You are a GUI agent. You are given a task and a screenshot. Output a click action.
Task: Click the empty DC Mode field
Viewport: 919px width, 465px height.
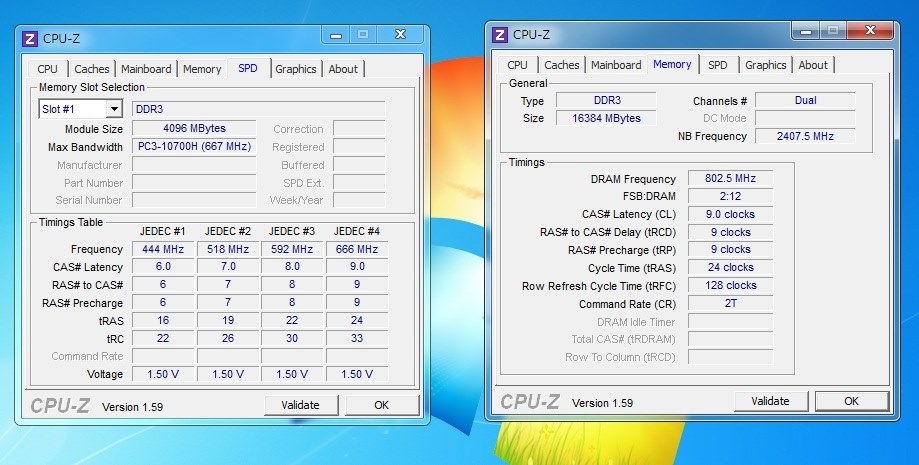click(x=805, y=118)
